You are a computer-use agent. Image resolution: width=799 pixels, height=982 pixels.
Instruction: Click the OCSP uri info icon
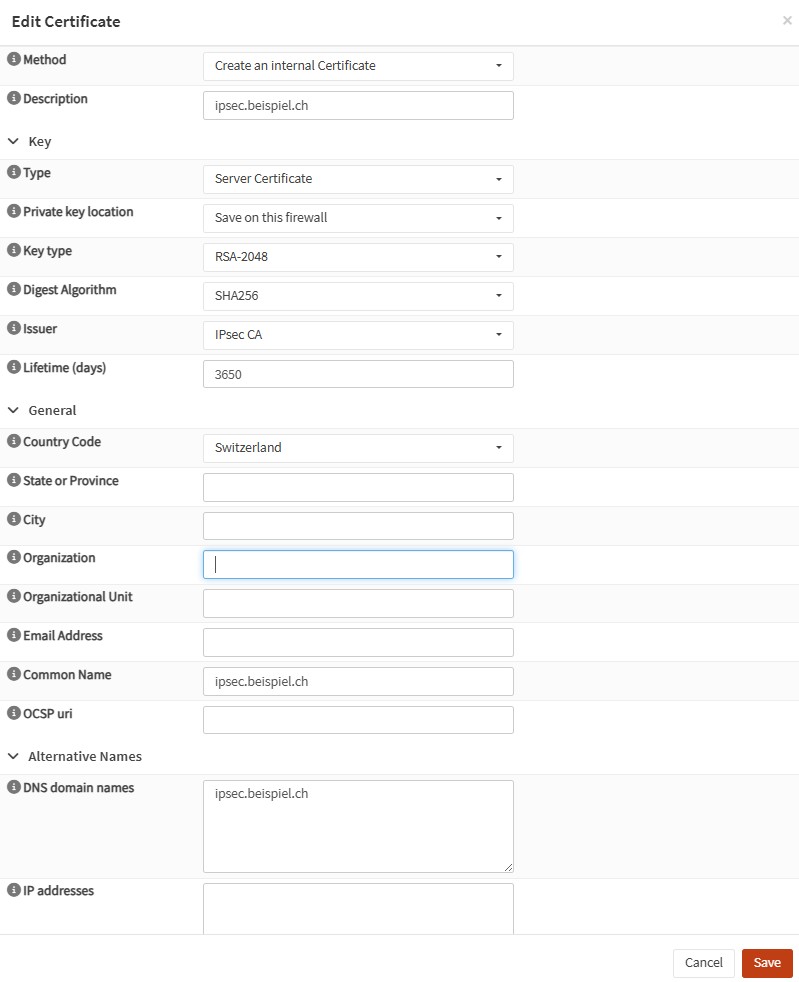(x=14, y=714)
